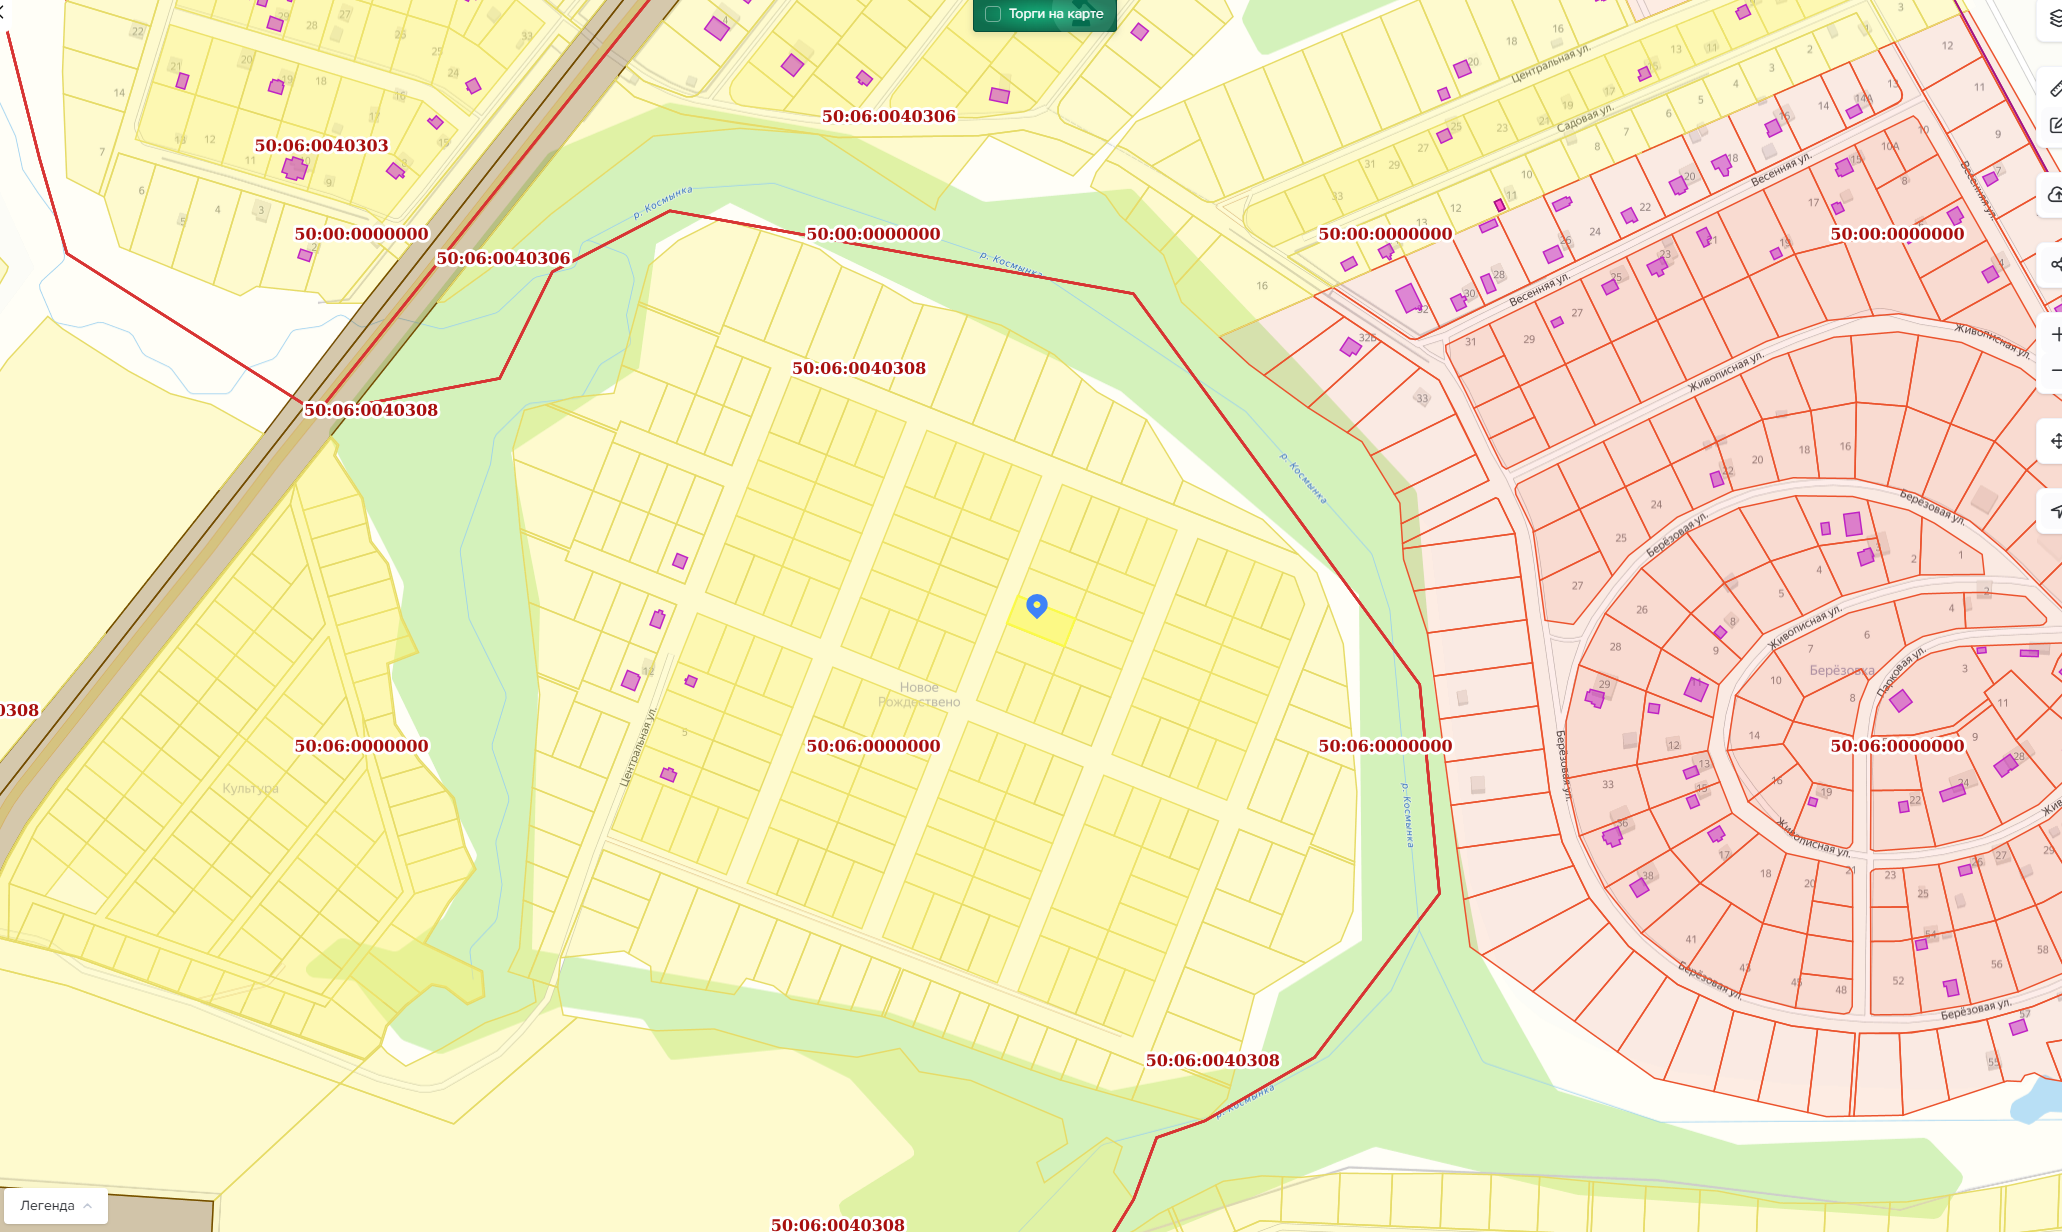This screenshot has width=2062, height=1232.
Task: Zoom in with the plus button
Action: (x=2055, y=334)
